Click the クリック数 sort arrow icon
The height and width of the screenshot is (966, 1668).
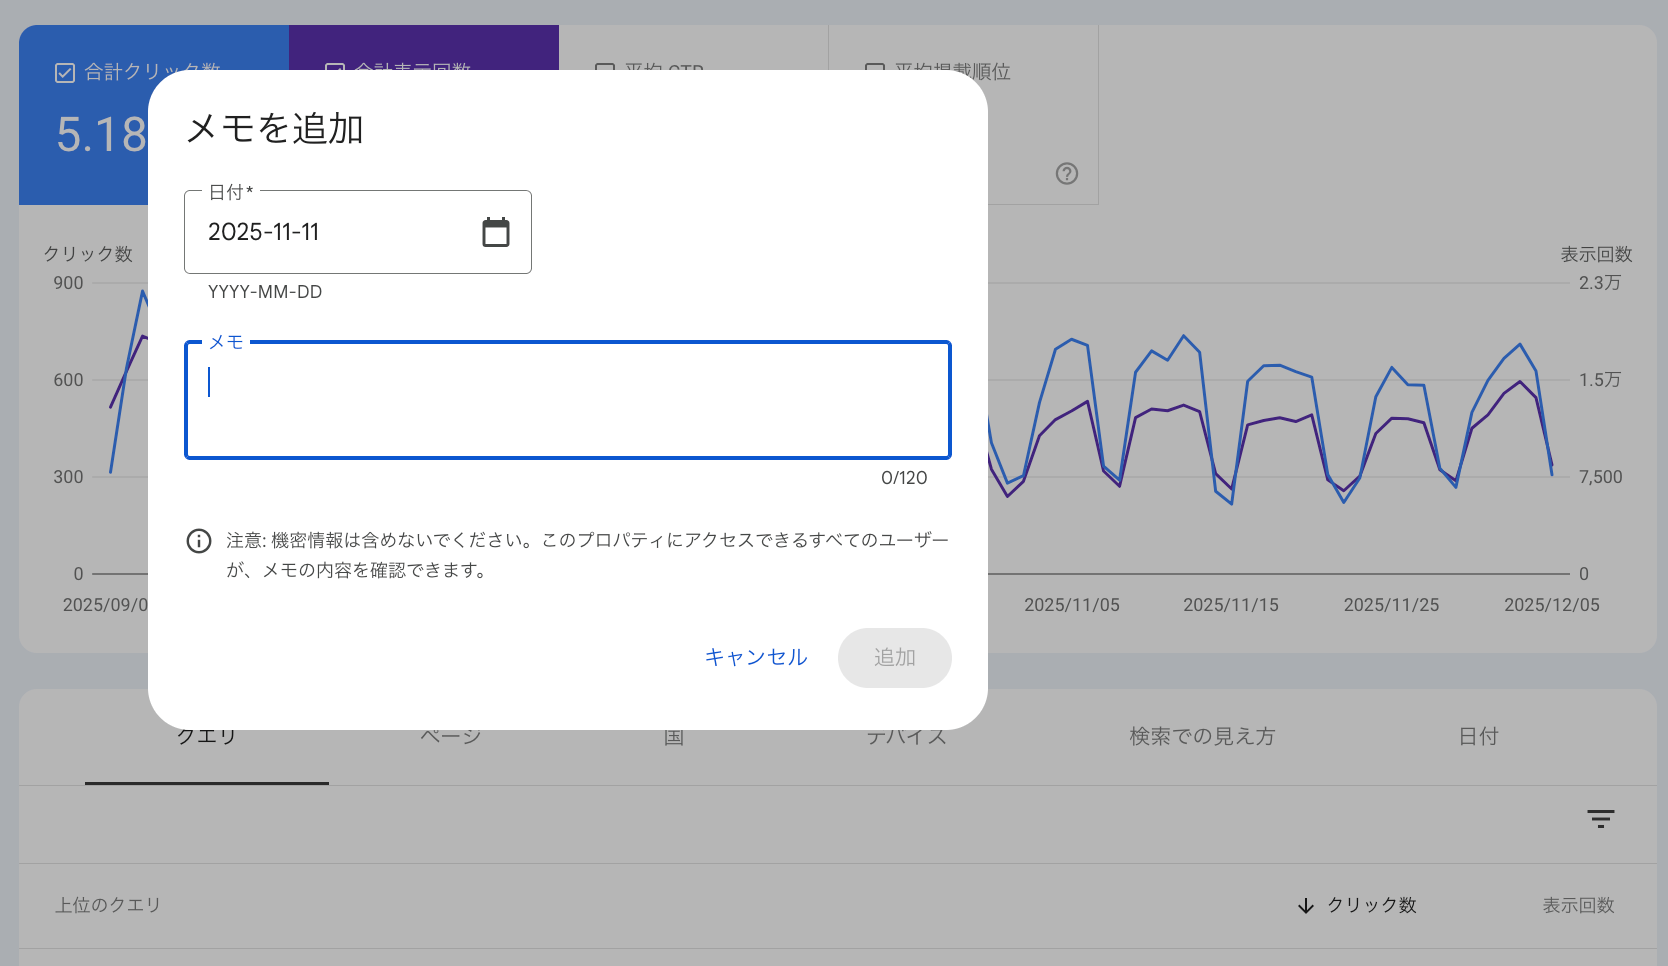point(1305,905)
